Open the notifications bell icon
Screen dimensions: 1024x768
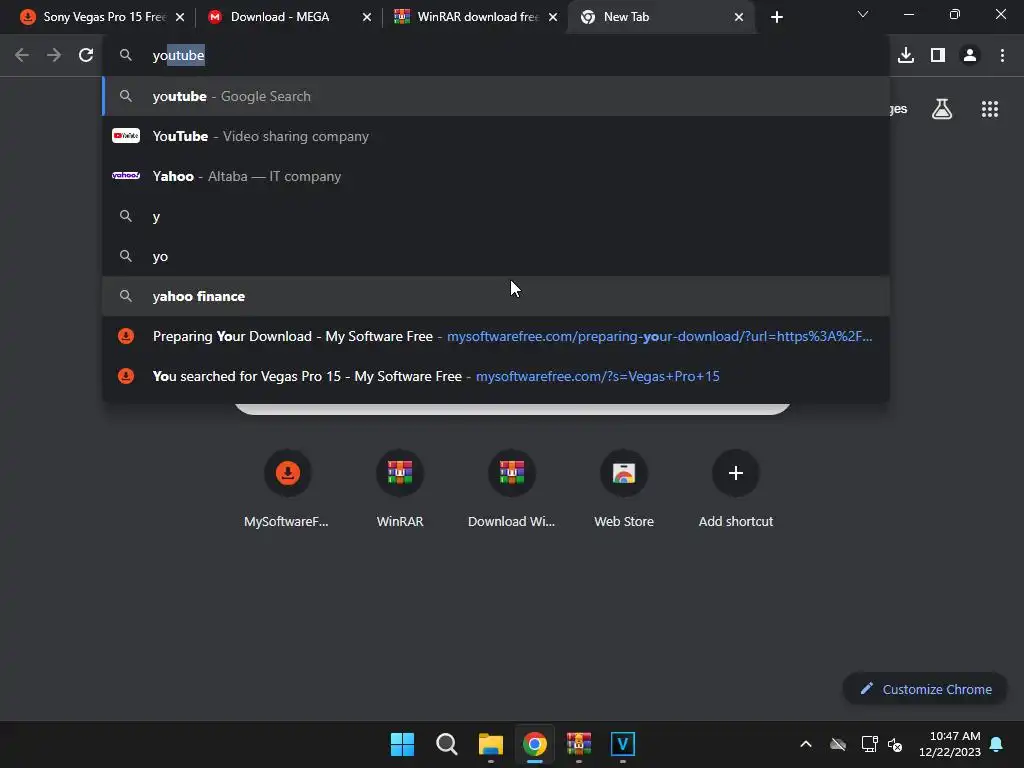[997, 744]
